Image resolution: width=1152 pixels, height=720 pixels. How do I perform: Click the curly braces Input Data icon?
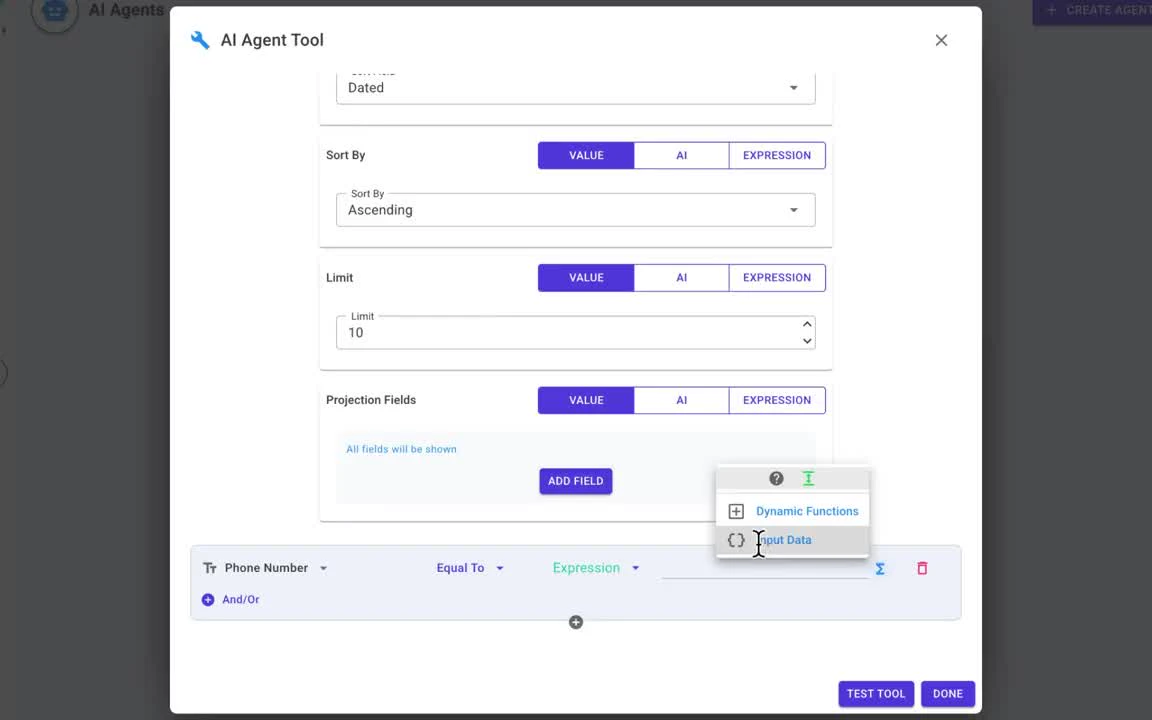tap(736, 540)
